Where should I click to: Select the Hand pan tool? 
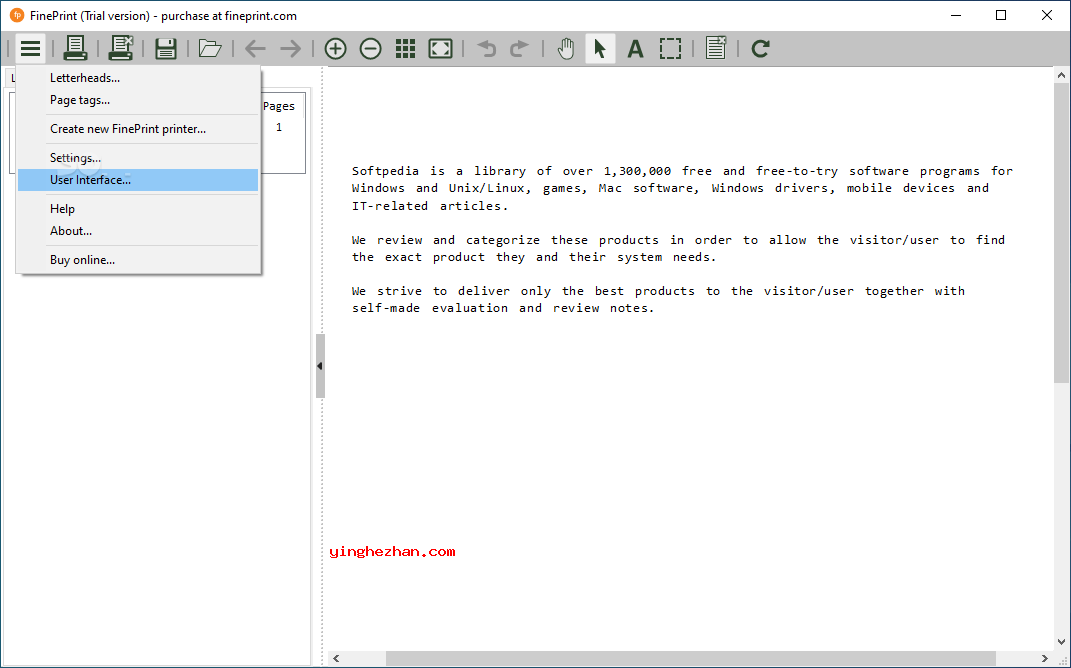click(566, 48)
